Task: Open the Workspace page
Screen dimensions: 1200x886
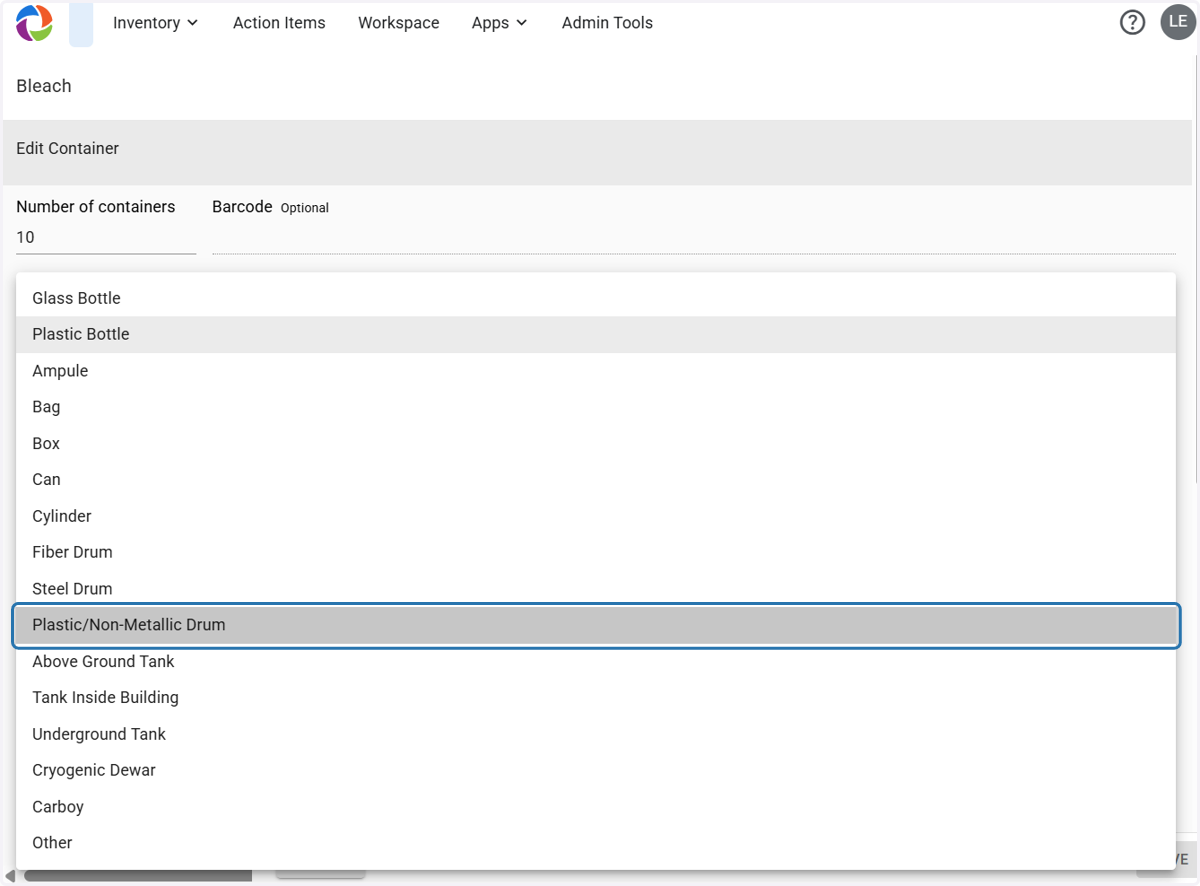Action: [399, 23]
